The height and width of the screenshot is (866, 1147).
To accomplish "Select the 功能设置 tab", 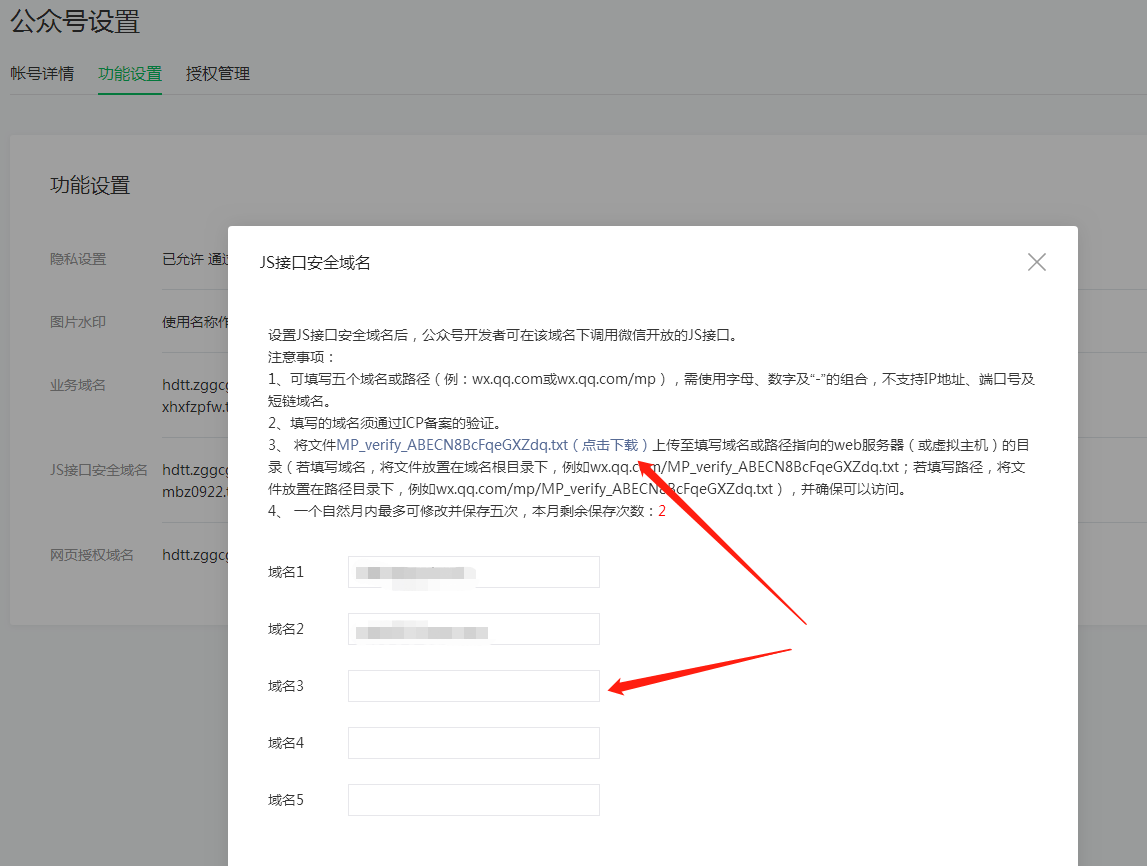I will tap(130, 74).
